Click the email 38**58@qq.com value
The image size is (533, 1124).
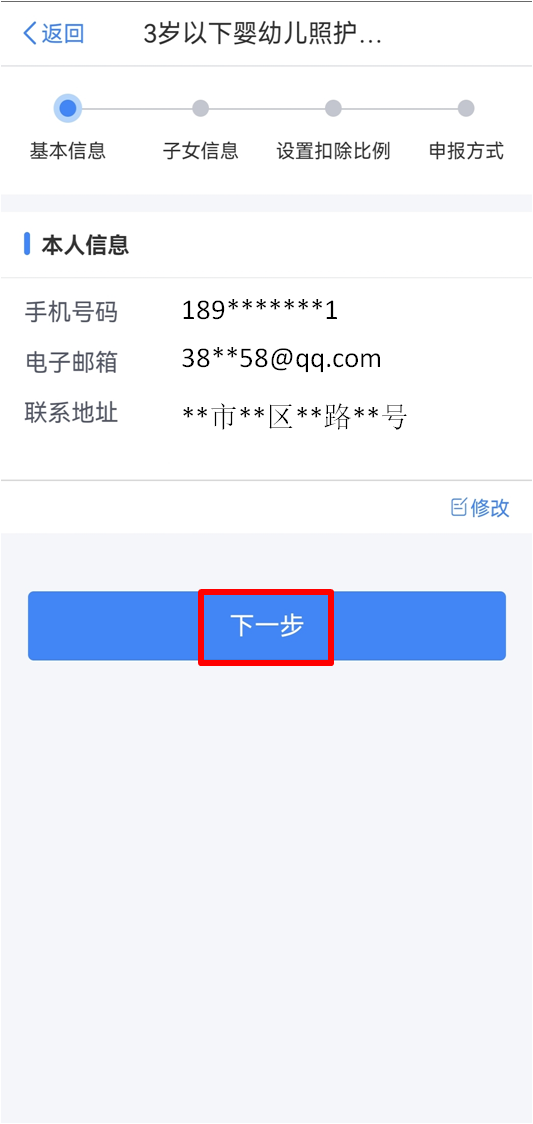282,359
